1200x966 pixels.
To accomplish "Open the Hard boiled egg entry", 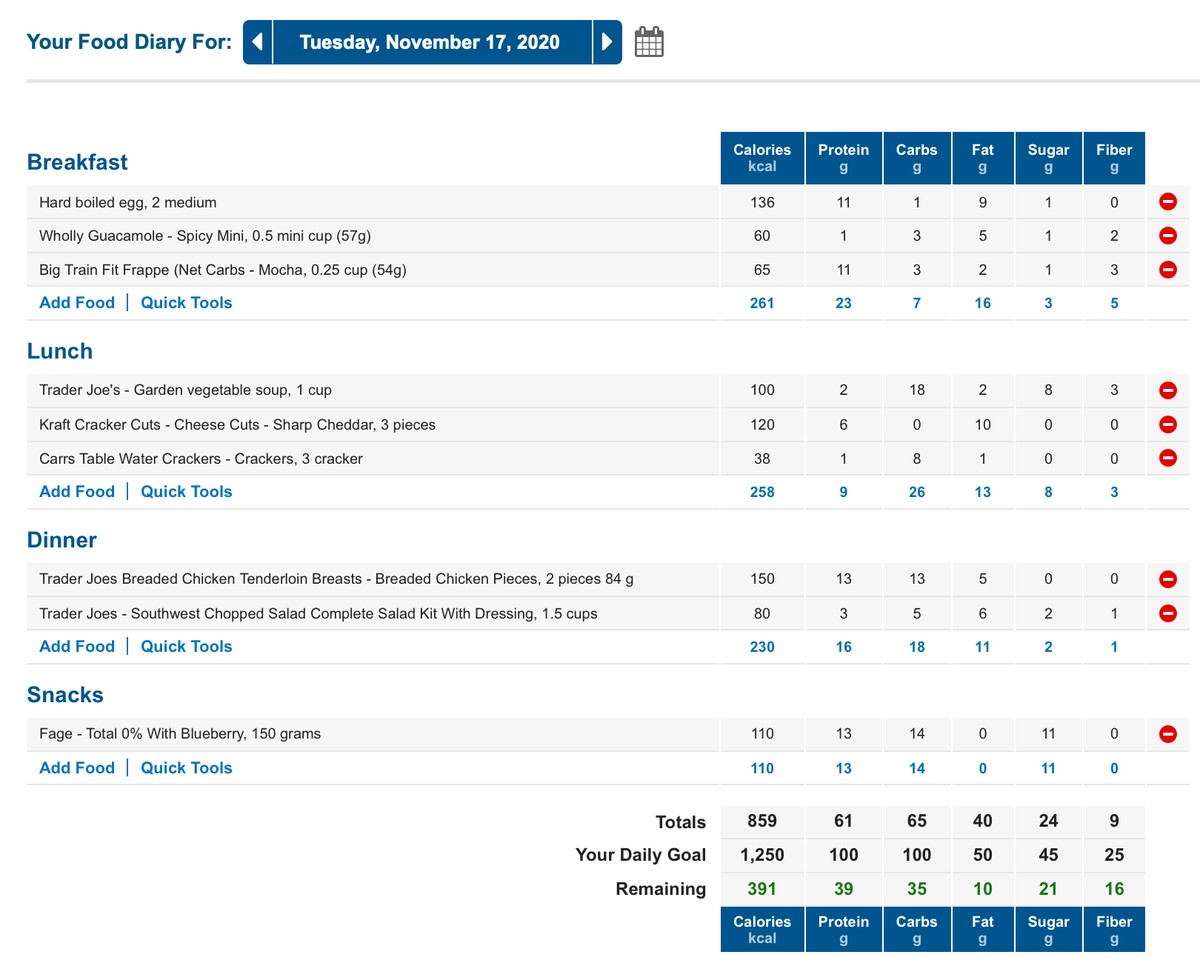I will [x=128, y=202].
